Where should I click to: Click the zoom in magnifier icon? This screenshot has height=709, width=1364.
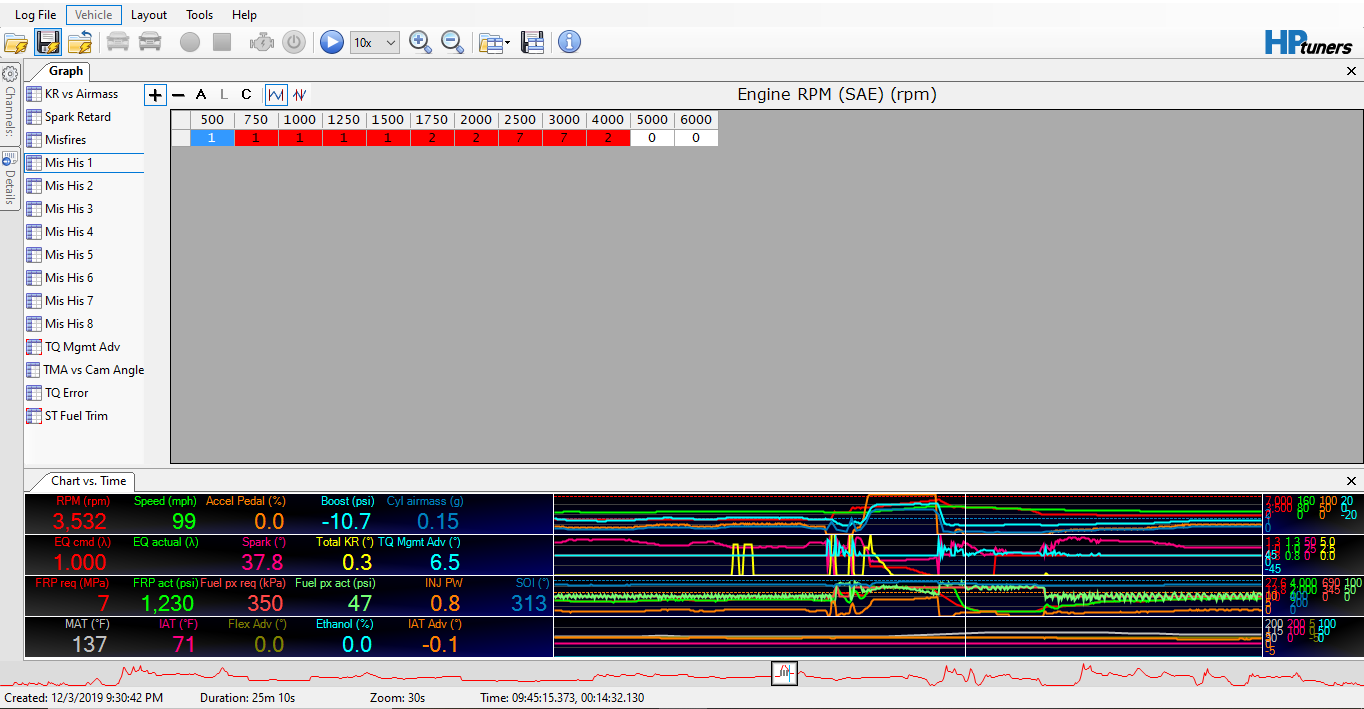420,42
